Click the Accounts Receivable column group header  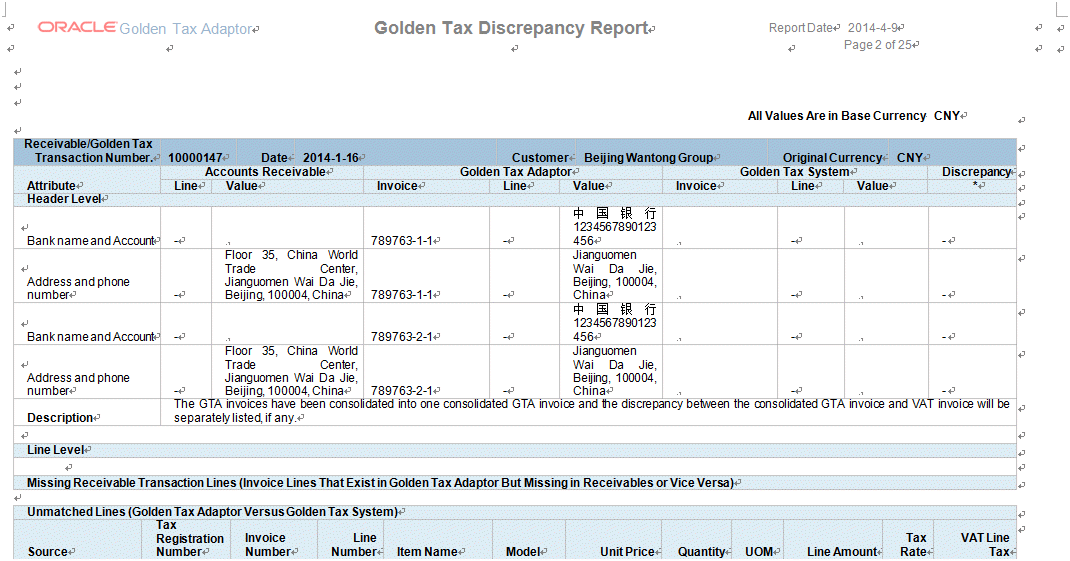pos(265,172)
